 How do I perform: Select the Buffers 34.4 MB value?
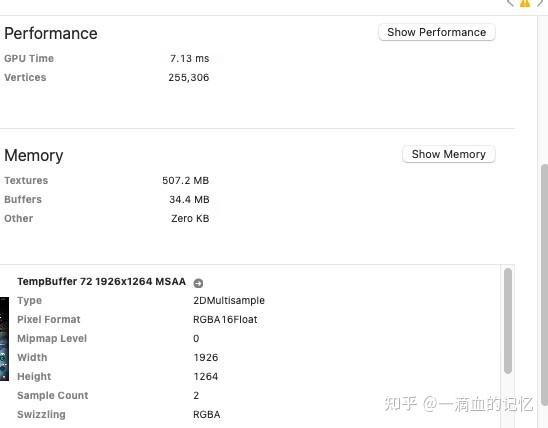(x=189, y=200)
